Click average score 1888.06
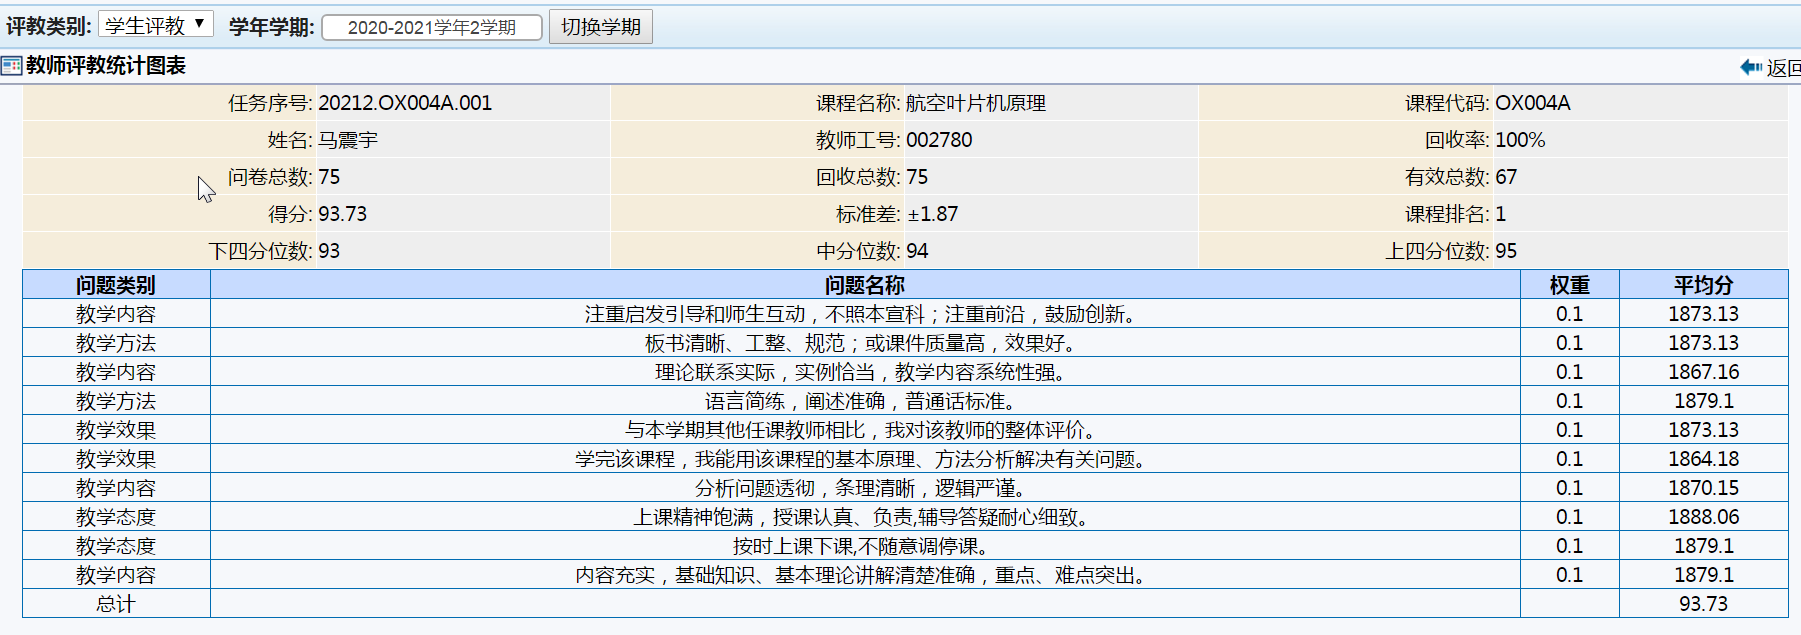The image size is (1801, 635). coord(1704,517)
